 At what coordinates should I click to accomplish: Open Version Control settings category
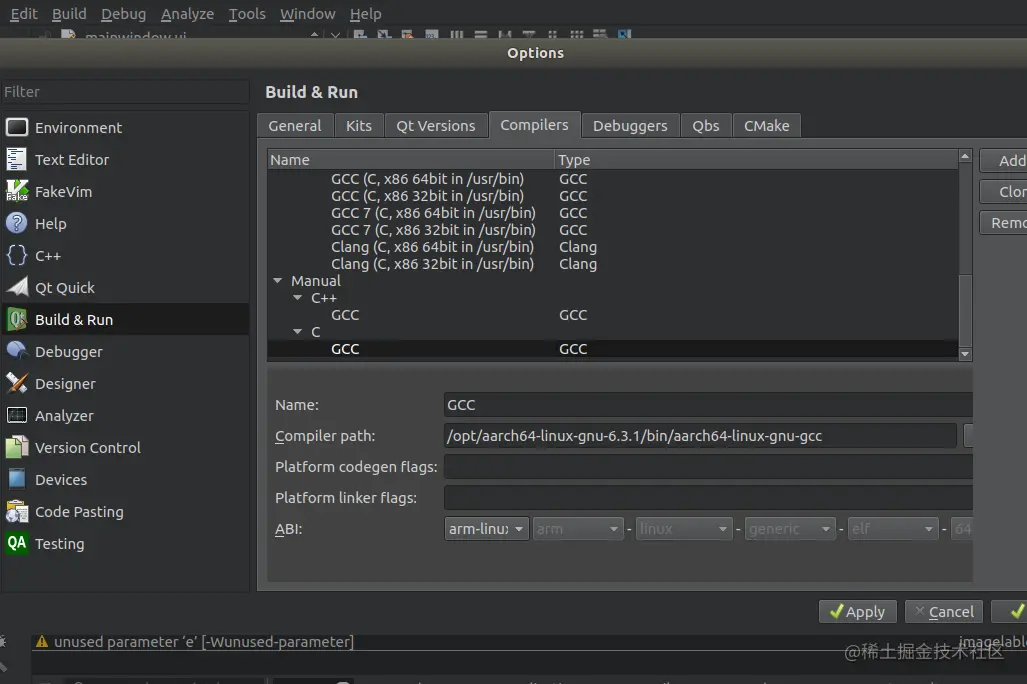124,447
